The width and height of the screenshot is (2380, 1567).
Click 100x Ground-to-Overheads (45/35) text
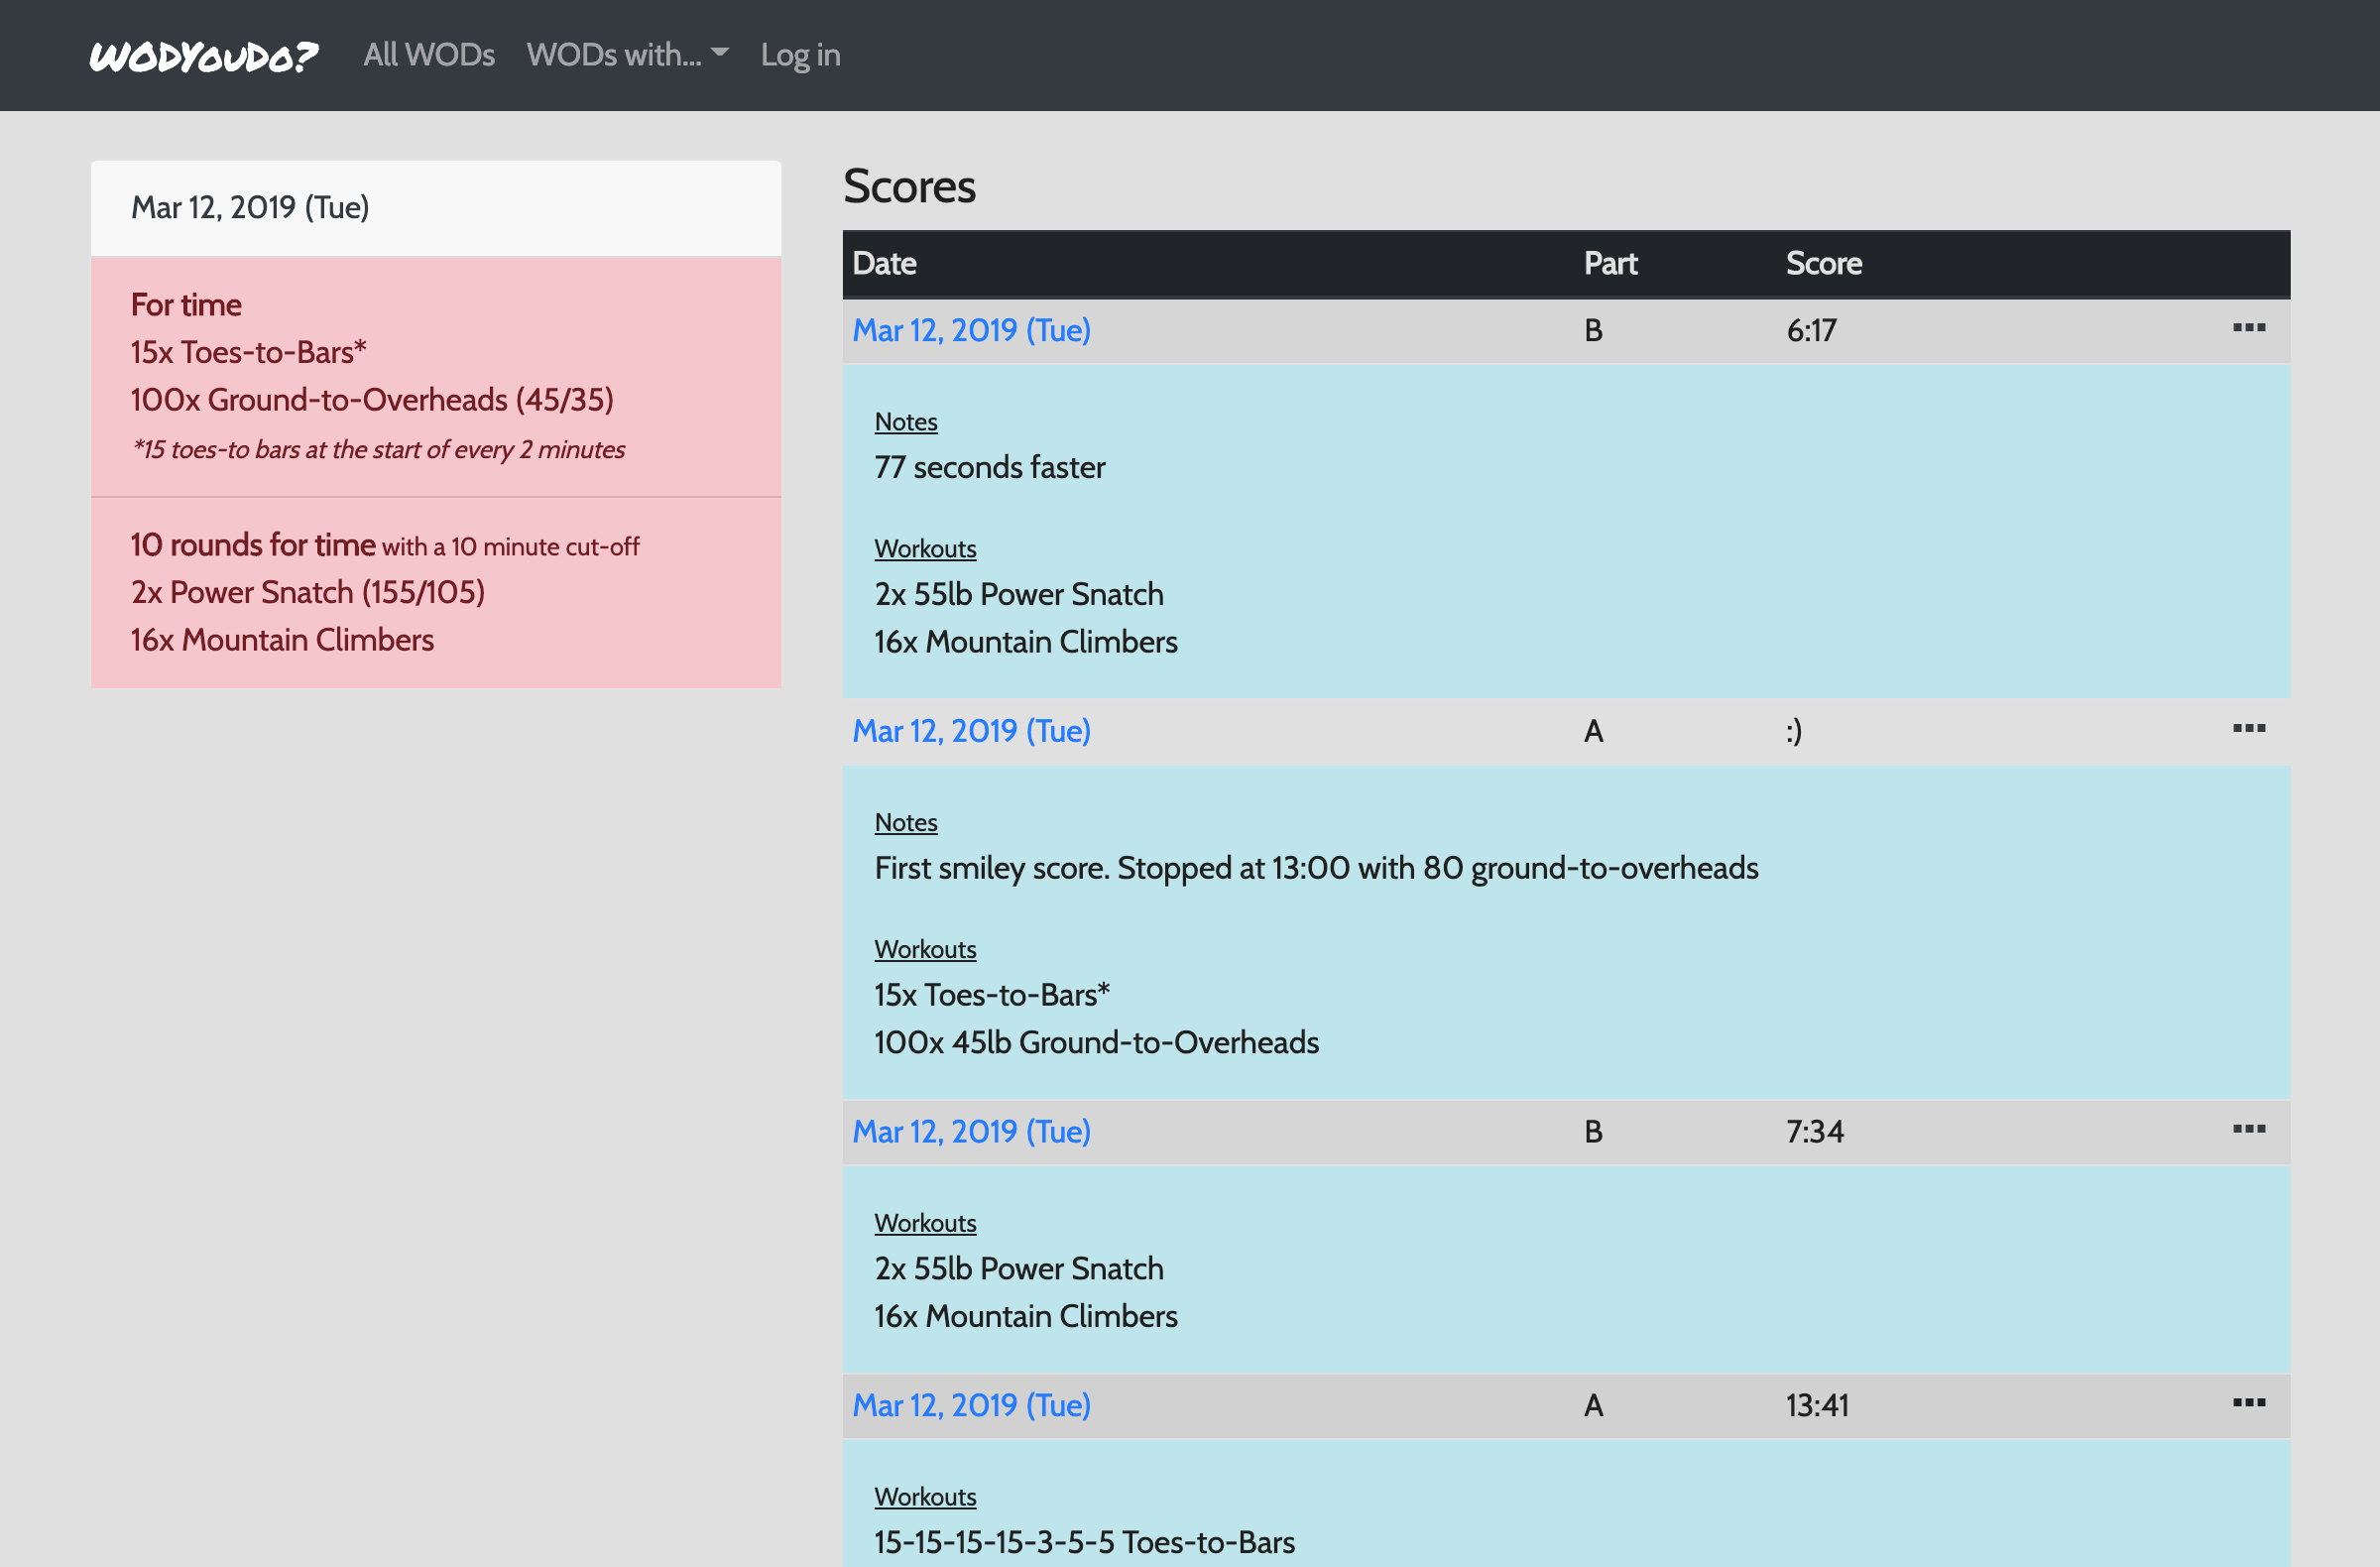coord(372,400)
